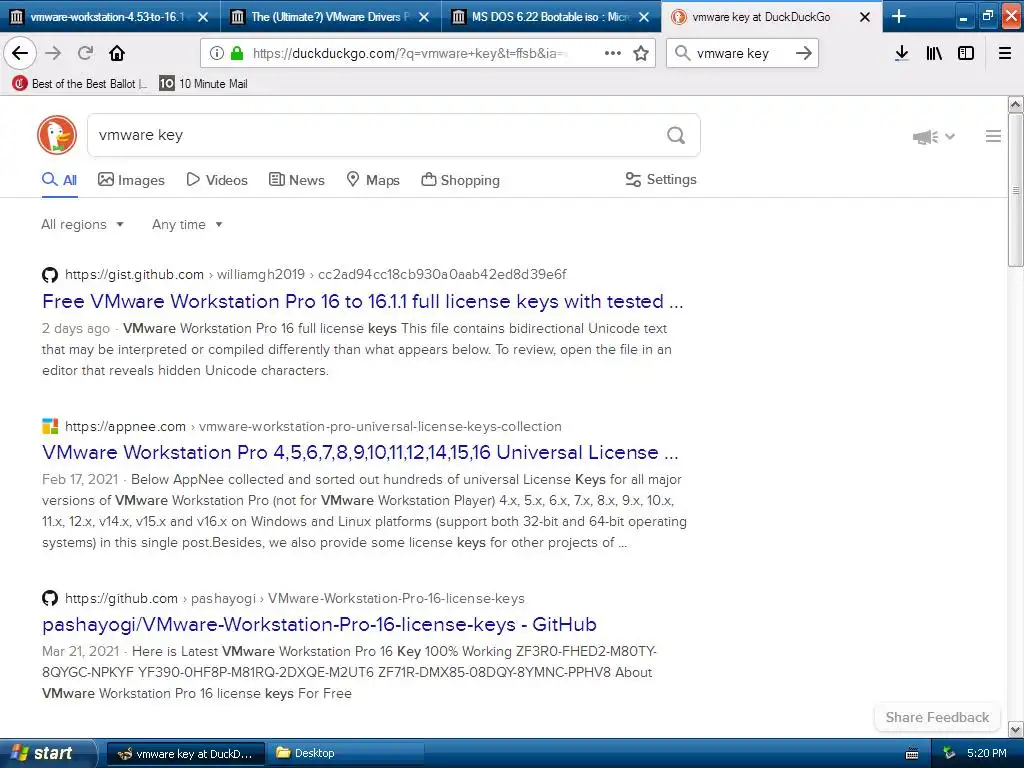Click the magnifier in the browser search box
The height and width of the screenshot is (768, 1024).
point(682,53)
